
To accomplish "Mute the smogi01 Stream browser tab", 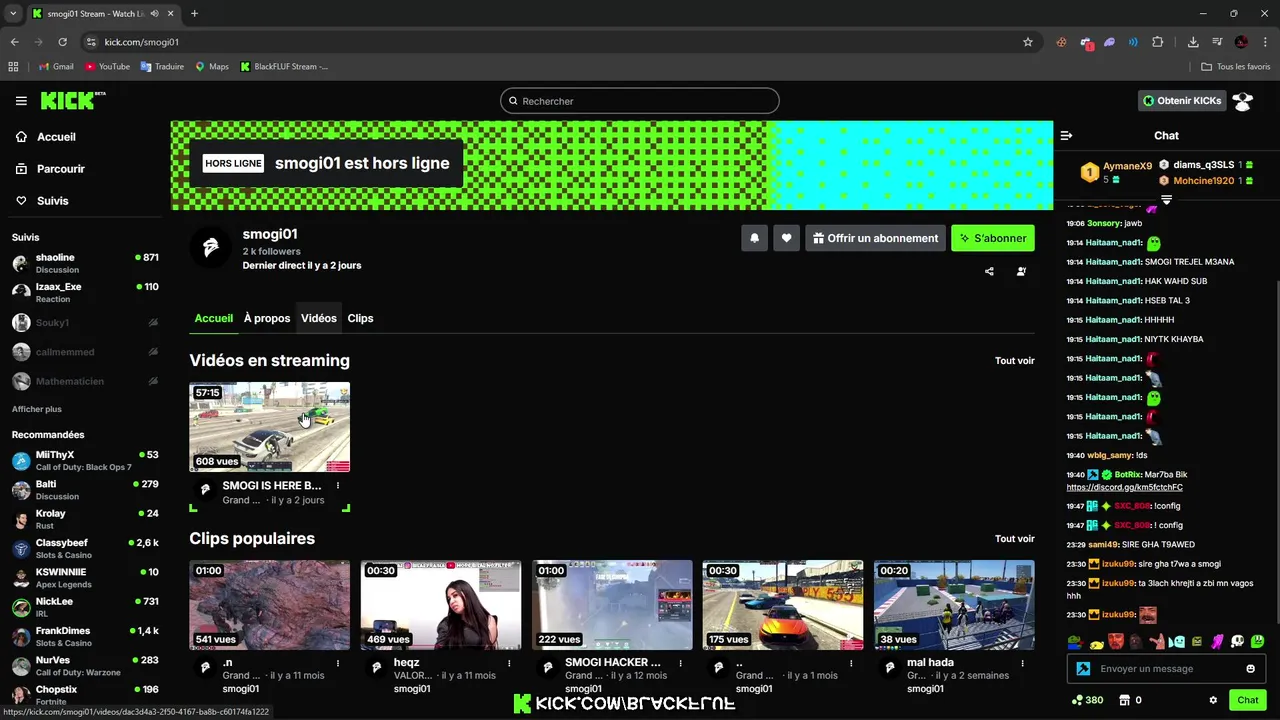I will tap(154, 13).
